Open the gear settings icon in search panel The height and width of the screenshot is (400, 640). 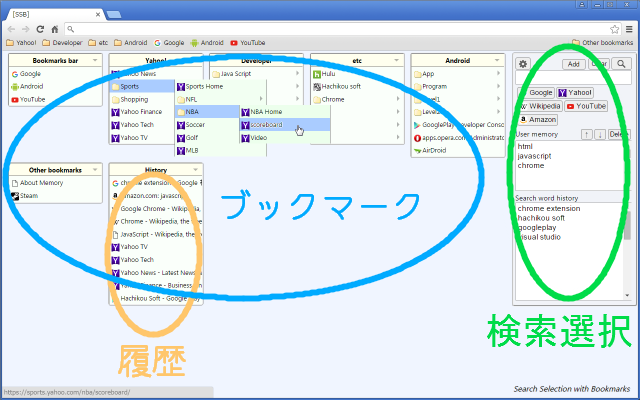coord(523,64)
